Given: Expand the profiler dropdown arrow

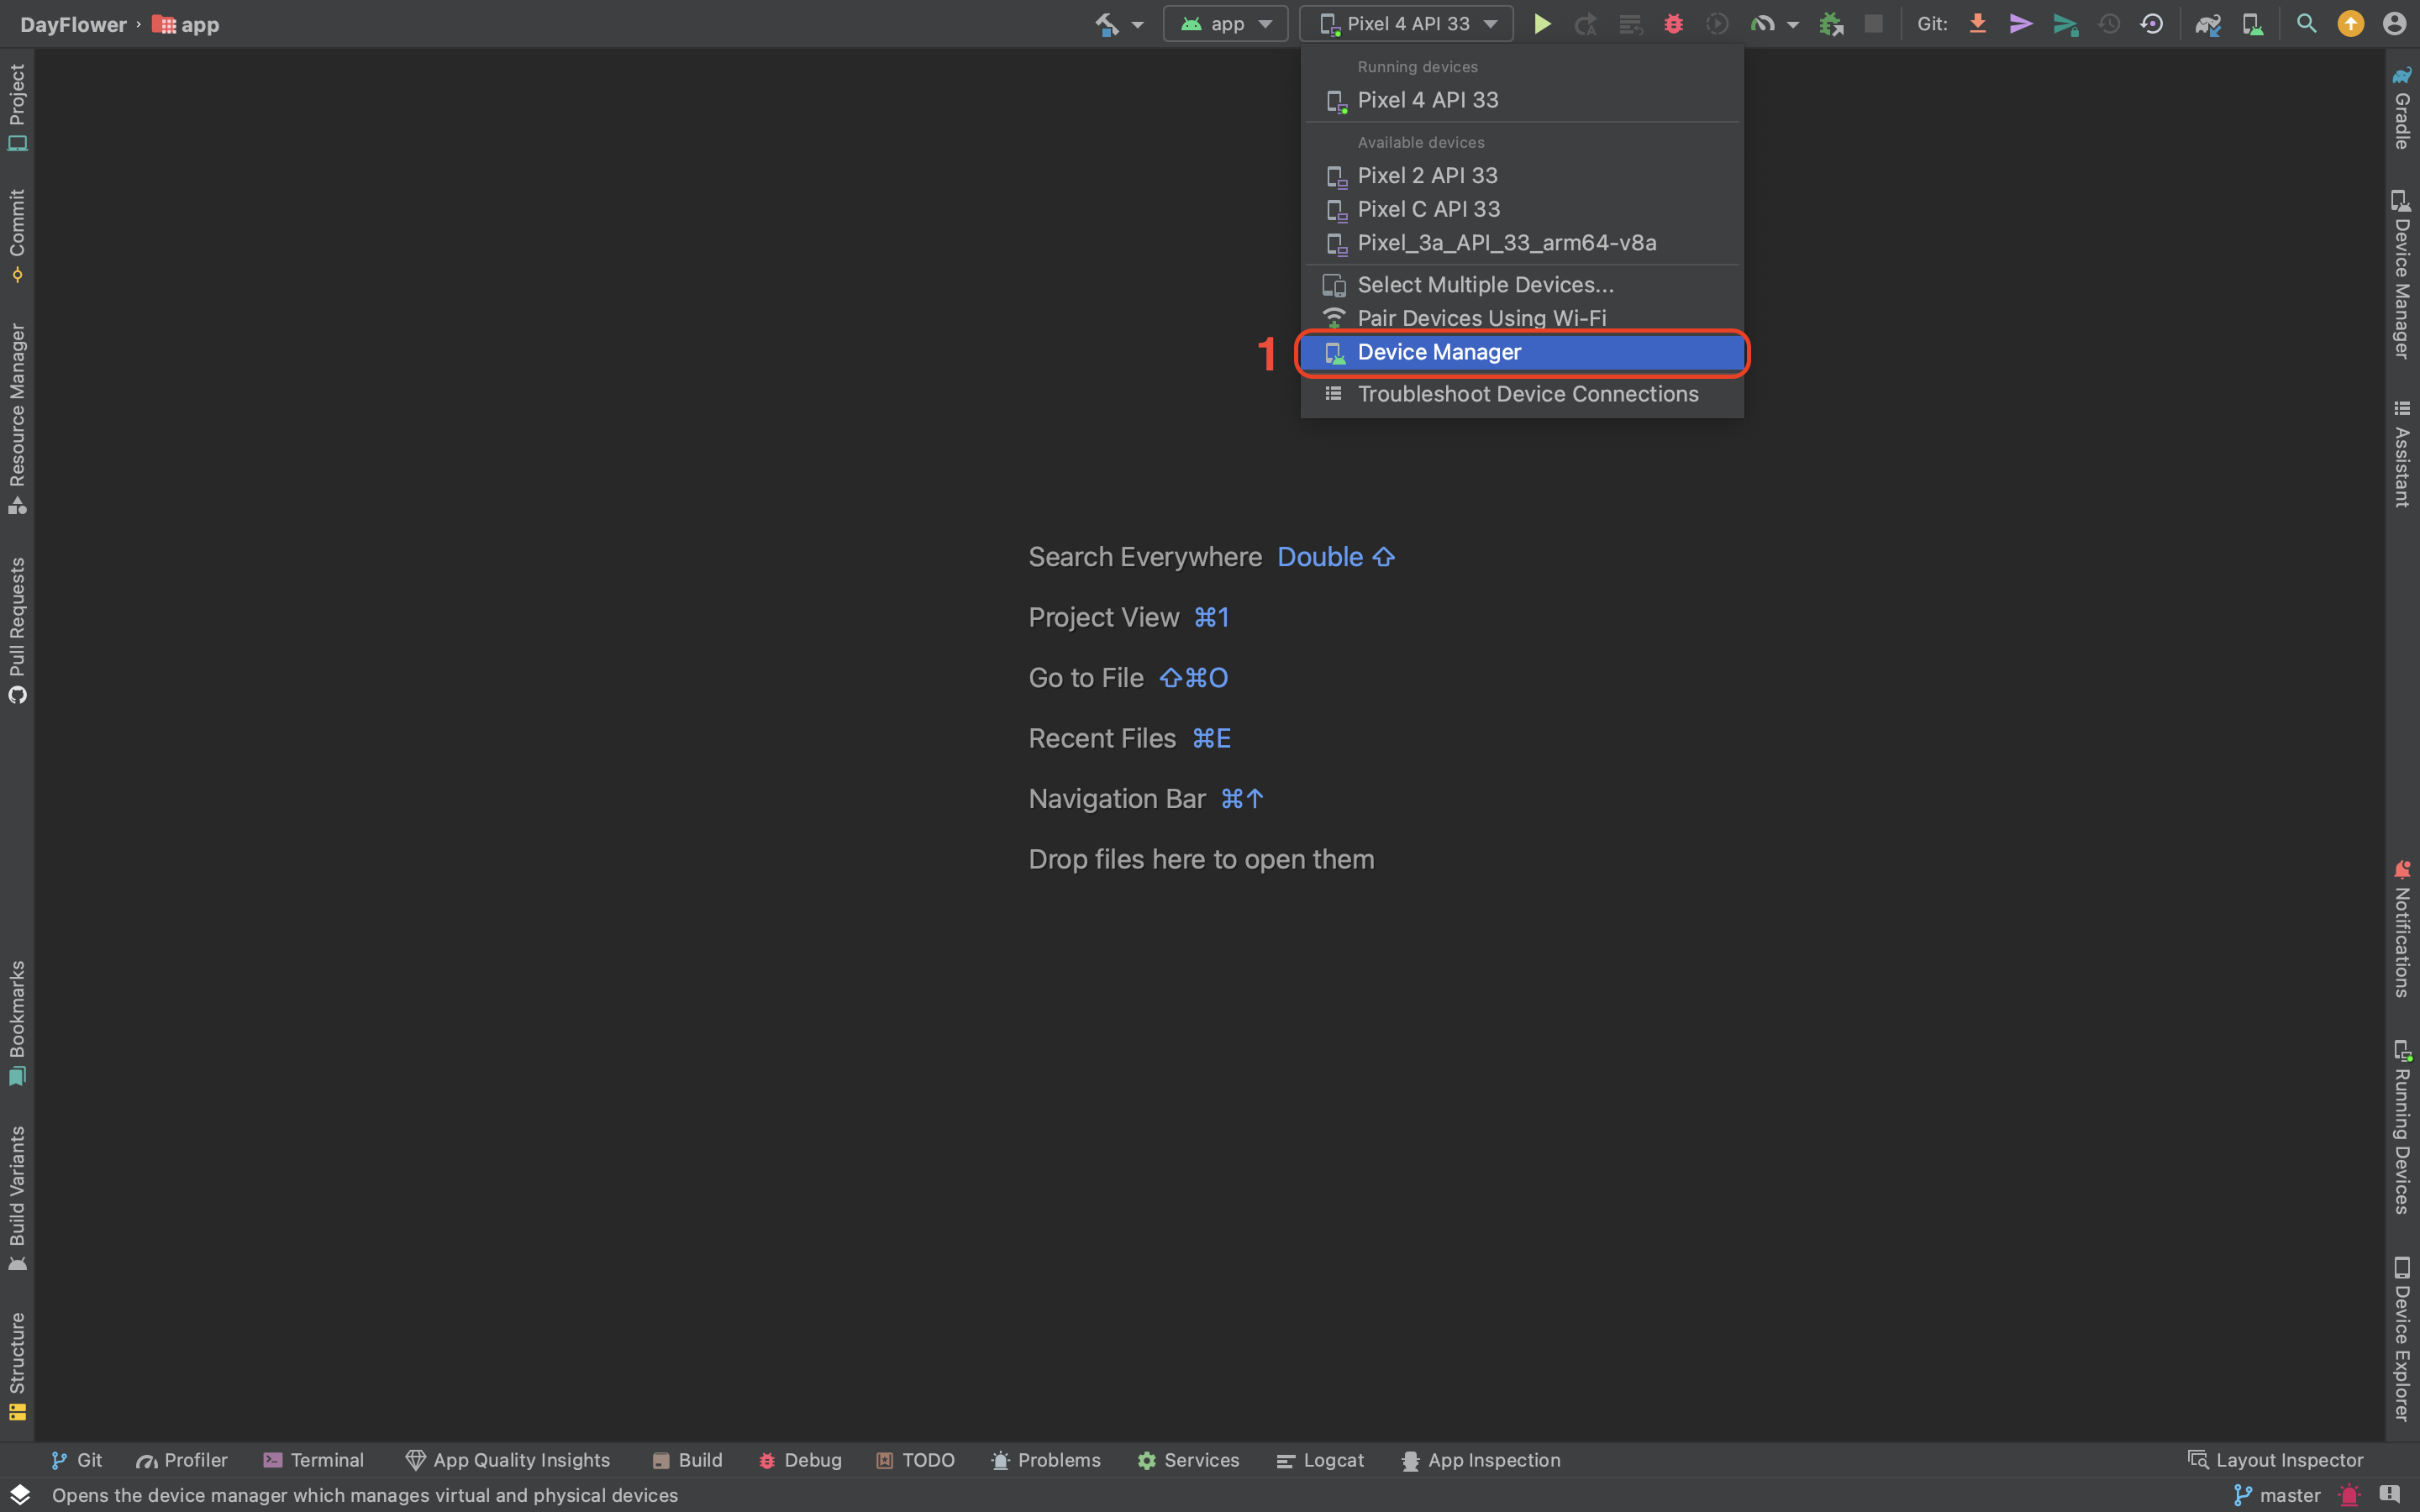Looking at the screenshot, I should tap(1793, 25).
